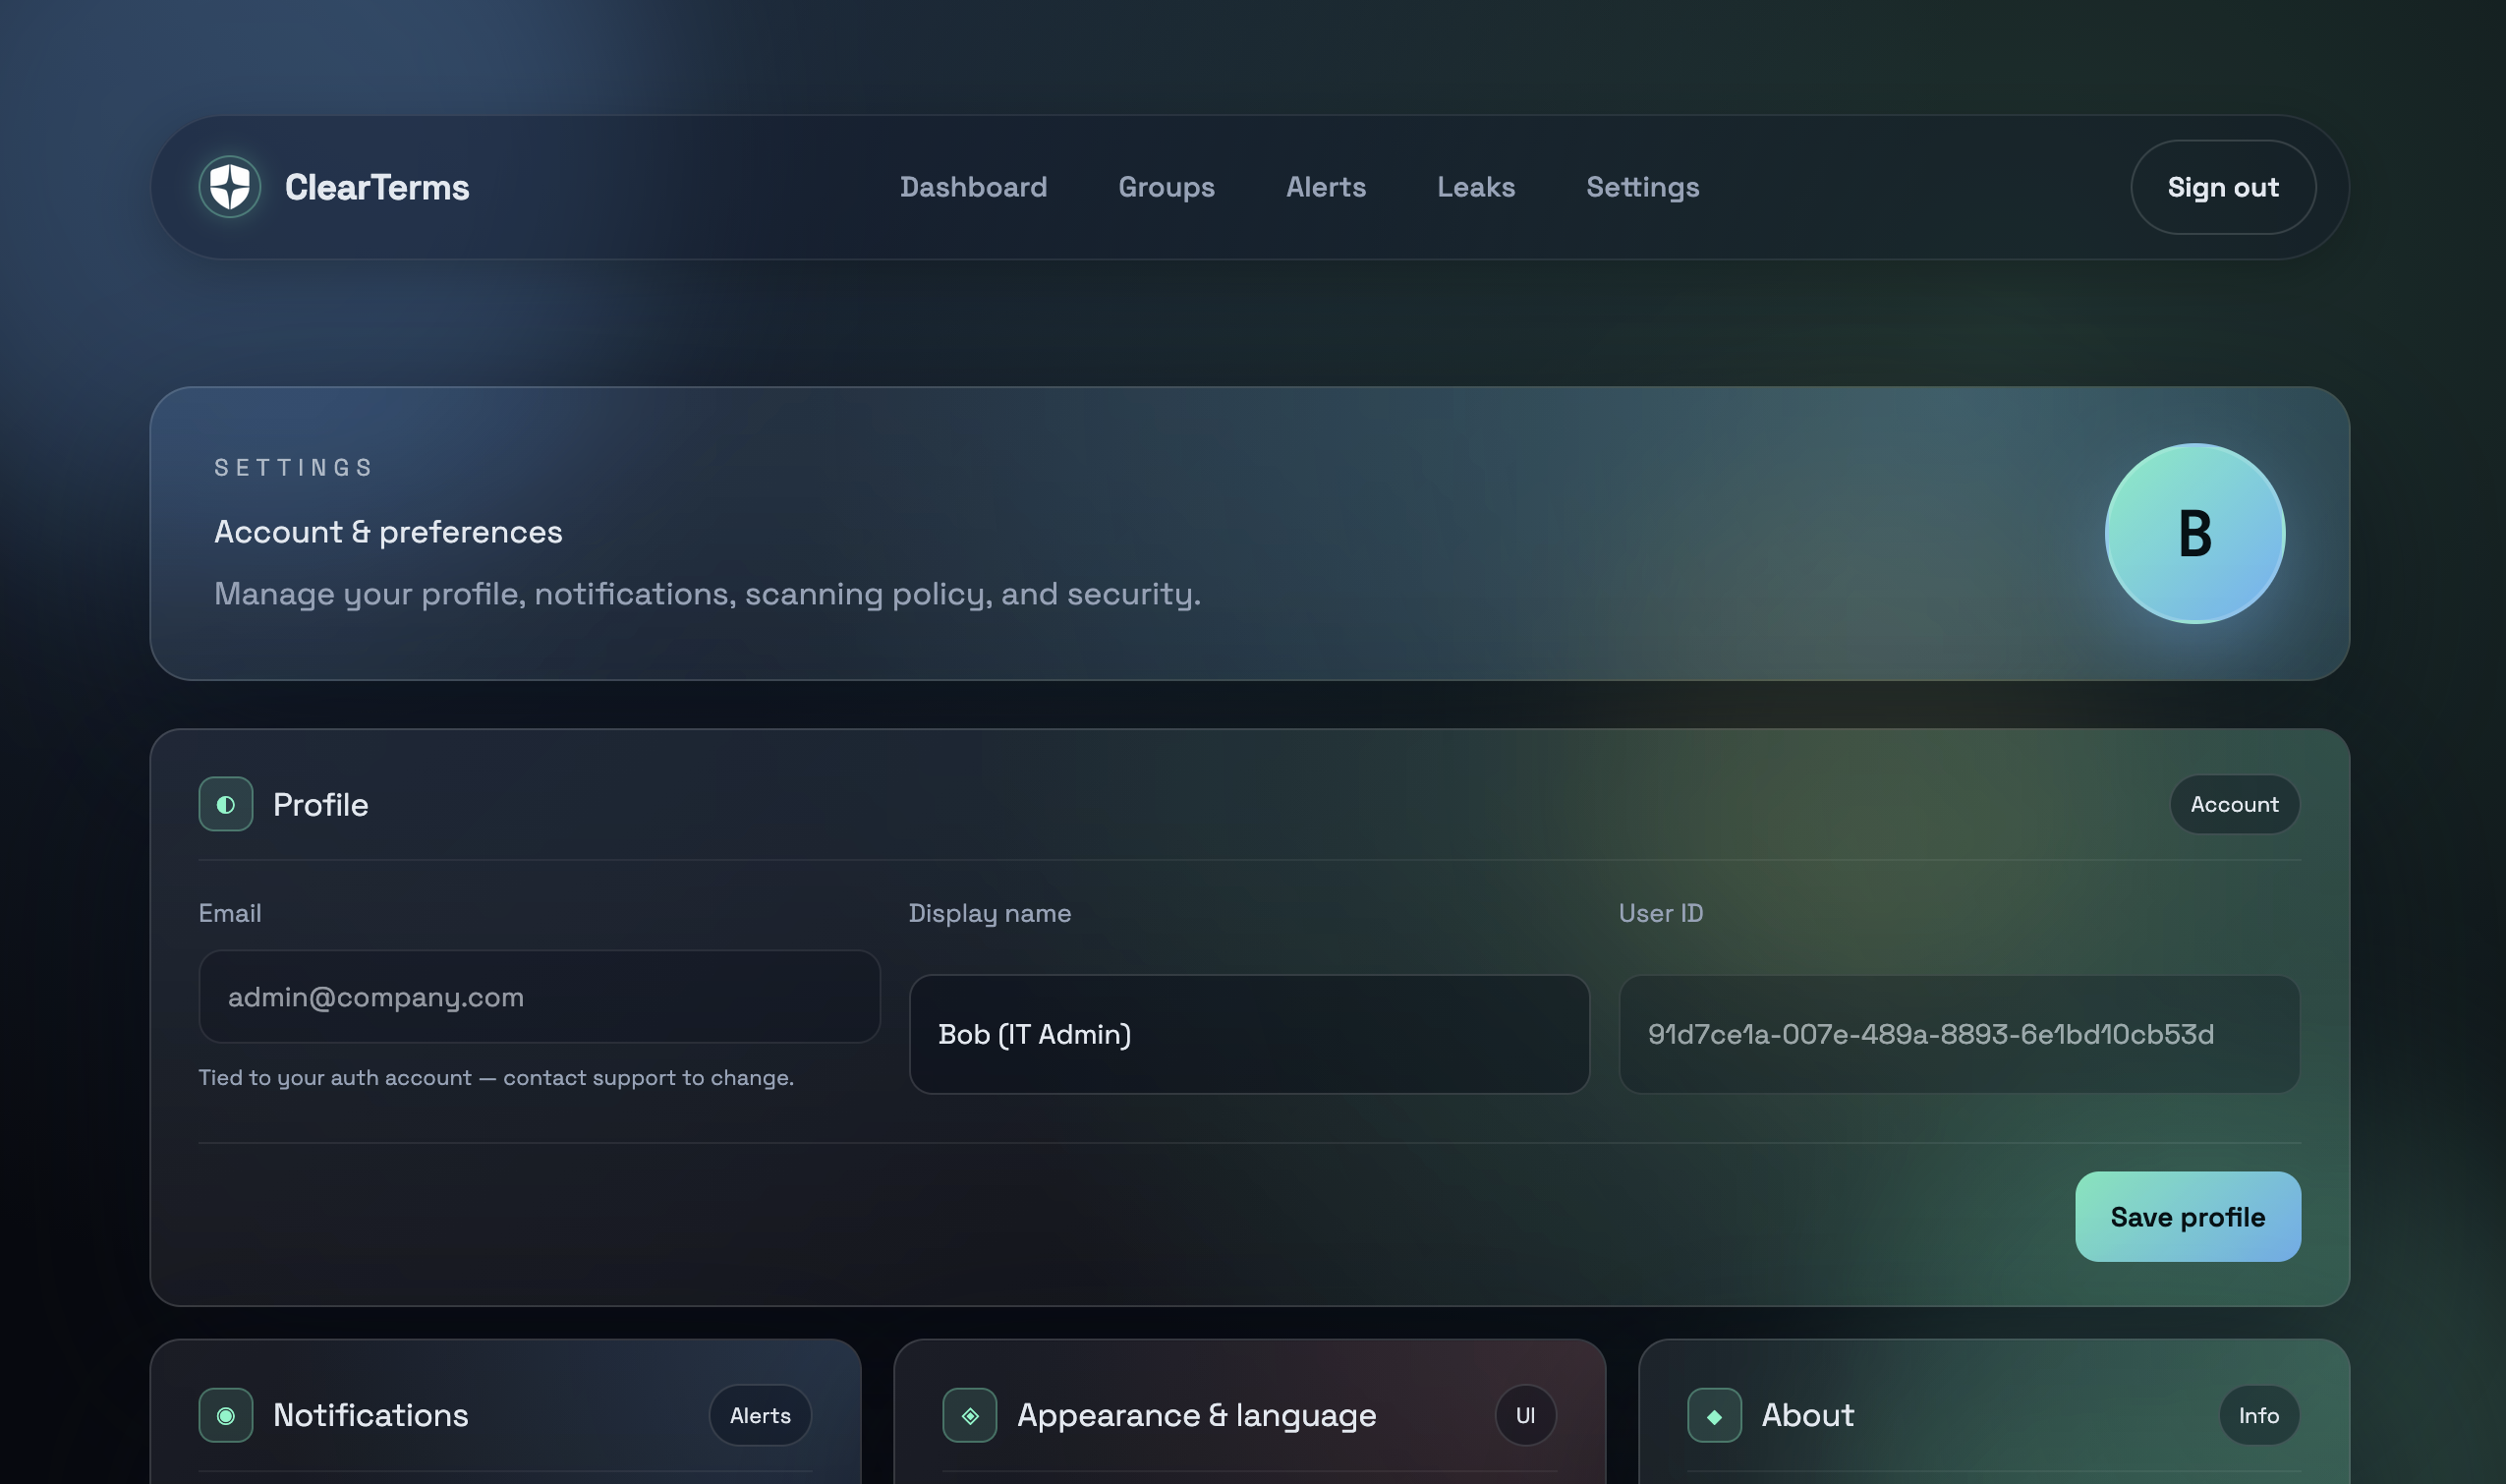Screen dimensions: 2506x1484
Task: Click the Alerts badge in Notifications
Action: tap(760, 1415)
